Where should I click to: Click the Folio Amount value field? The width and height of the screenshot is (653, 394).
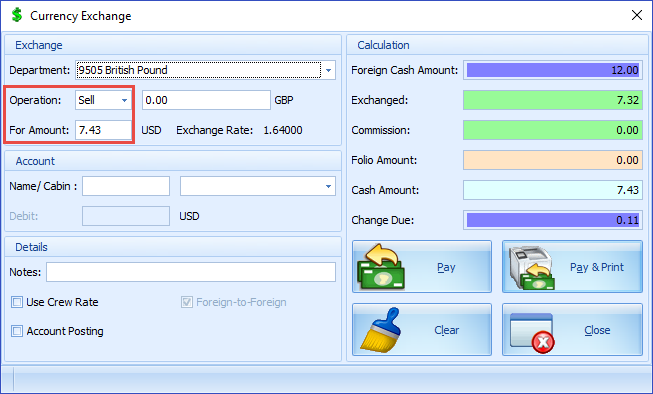[x=553, y=160]
